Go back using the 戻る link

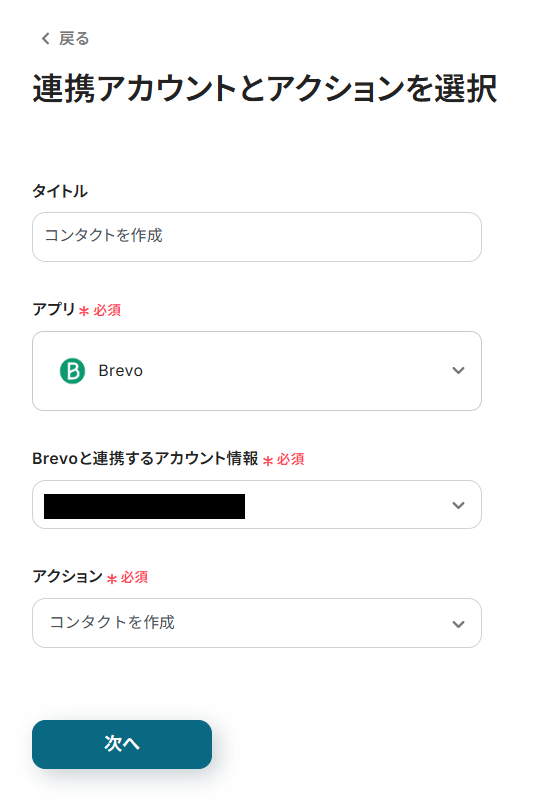[x=65, y=39]
